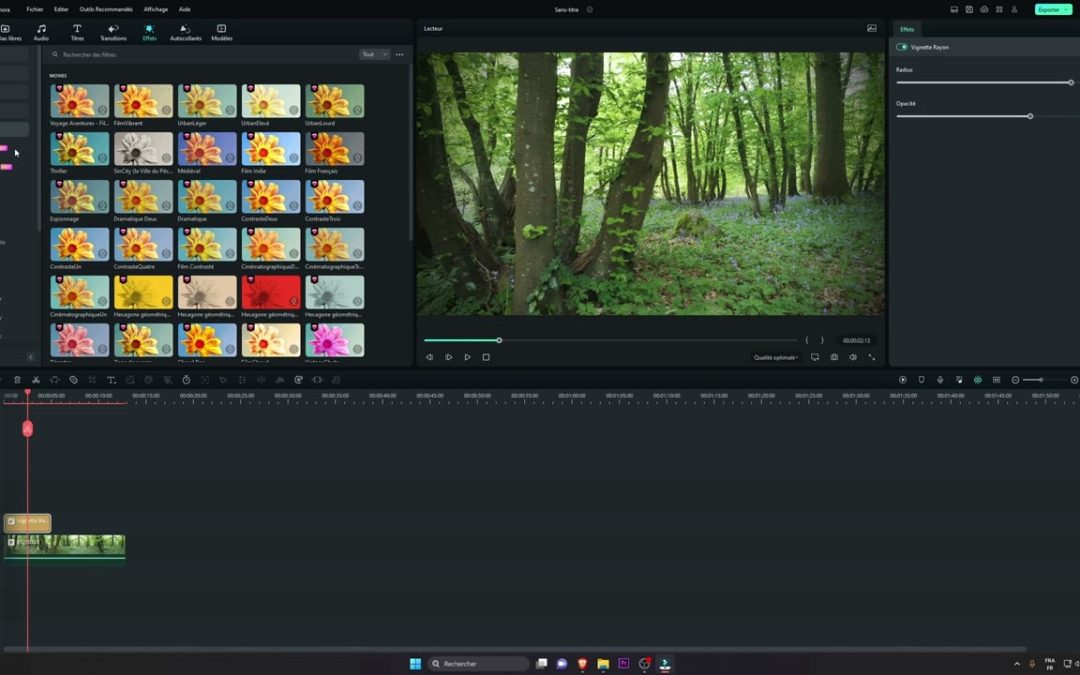Step back one frame in the player
Image resolution: width=1080 pixels, height=675 pixels.
coord(429,357)
